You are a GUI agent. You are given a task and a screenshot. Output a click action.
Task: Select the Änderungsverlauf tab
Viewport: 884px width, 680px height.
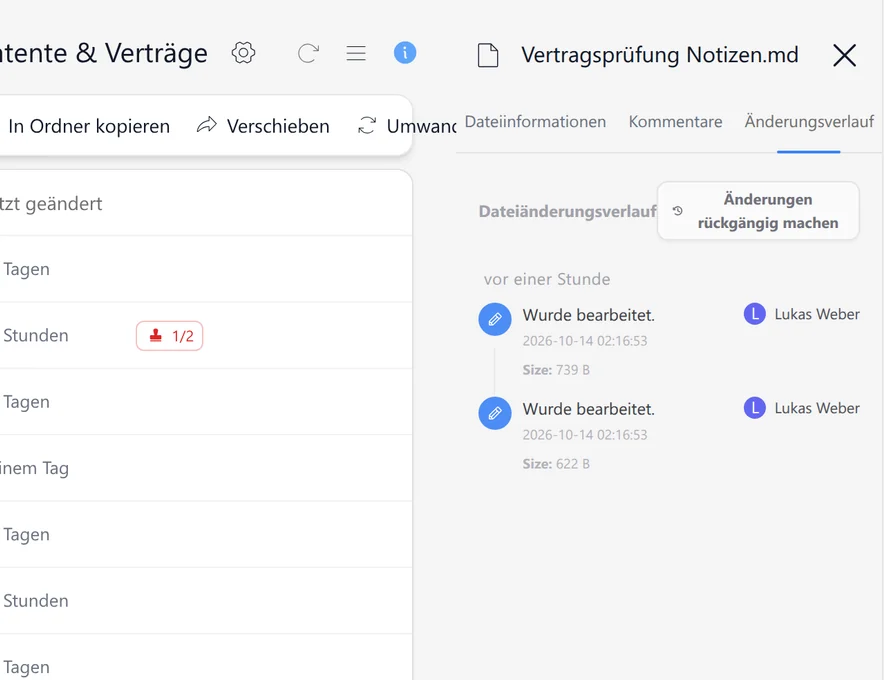click(809, 122)
